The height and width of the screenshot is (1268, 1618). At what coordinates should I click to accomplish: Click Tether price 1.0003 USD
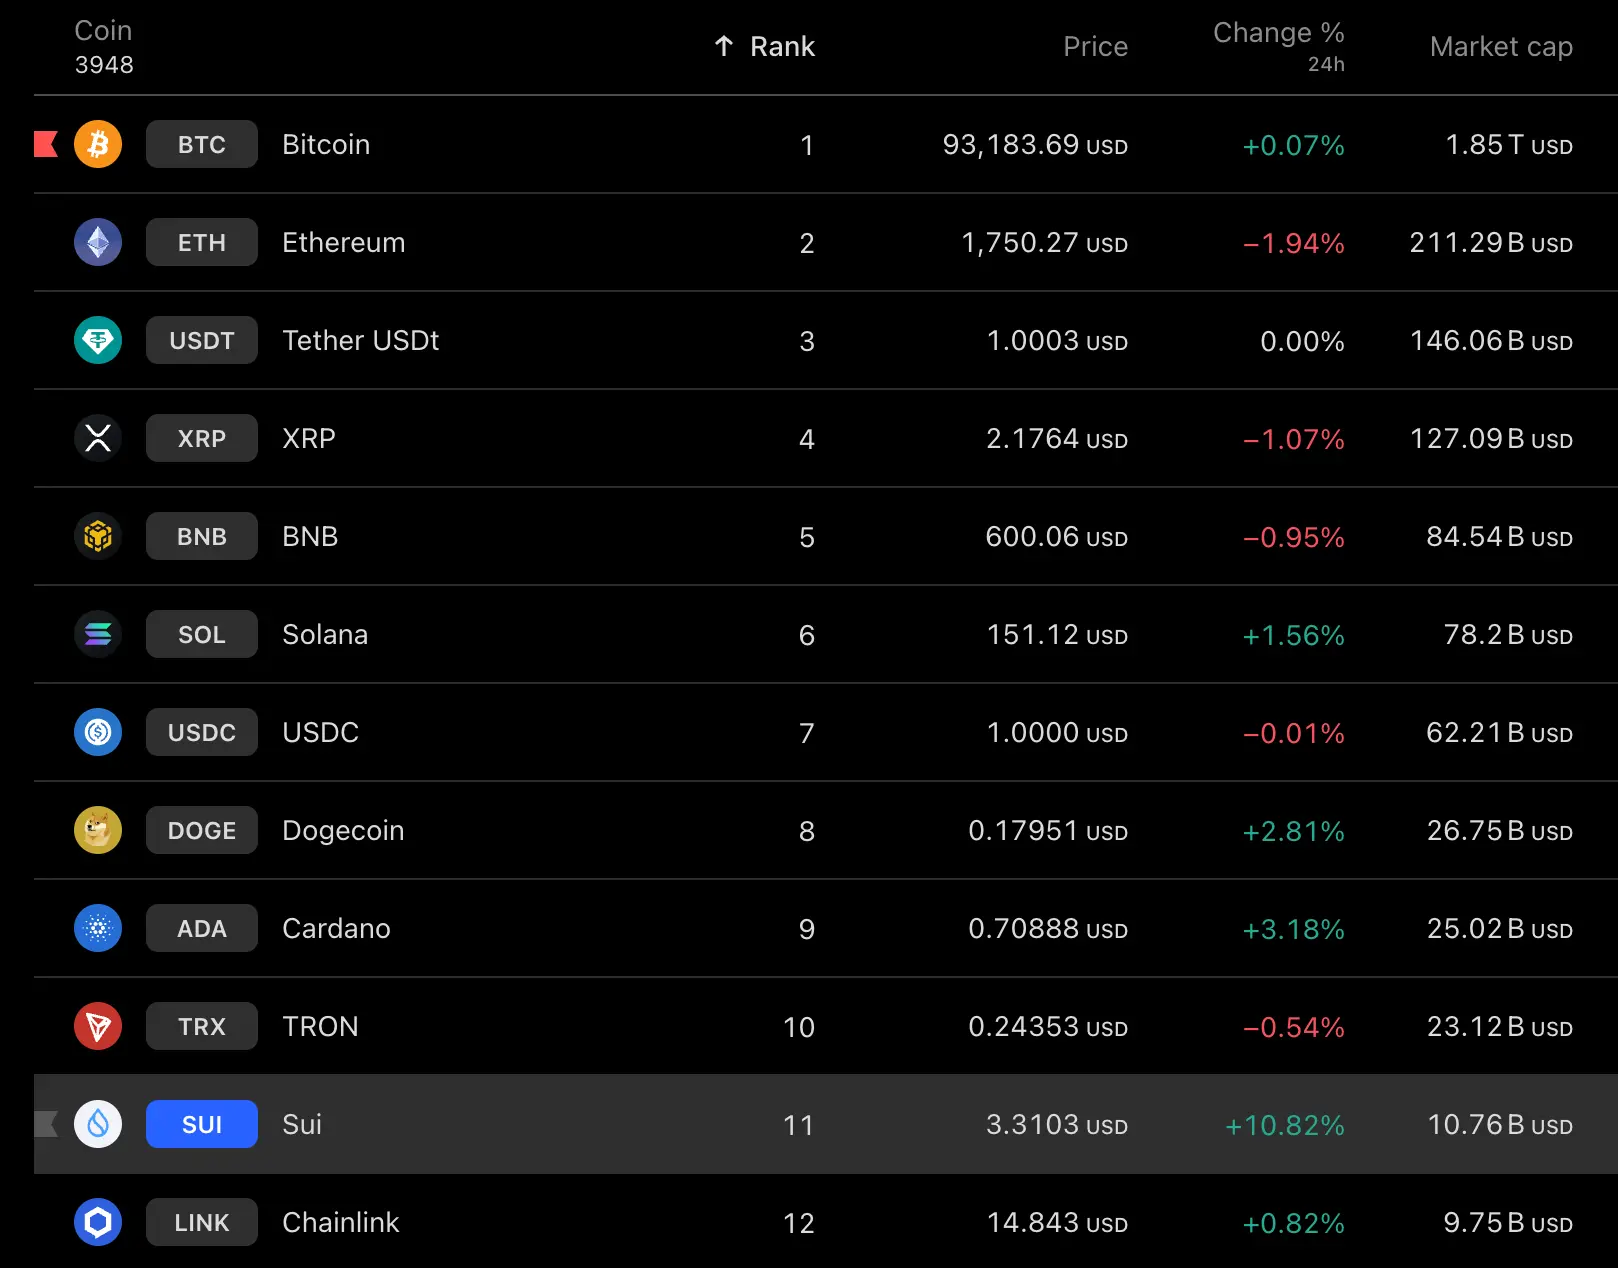[1057, 341]
